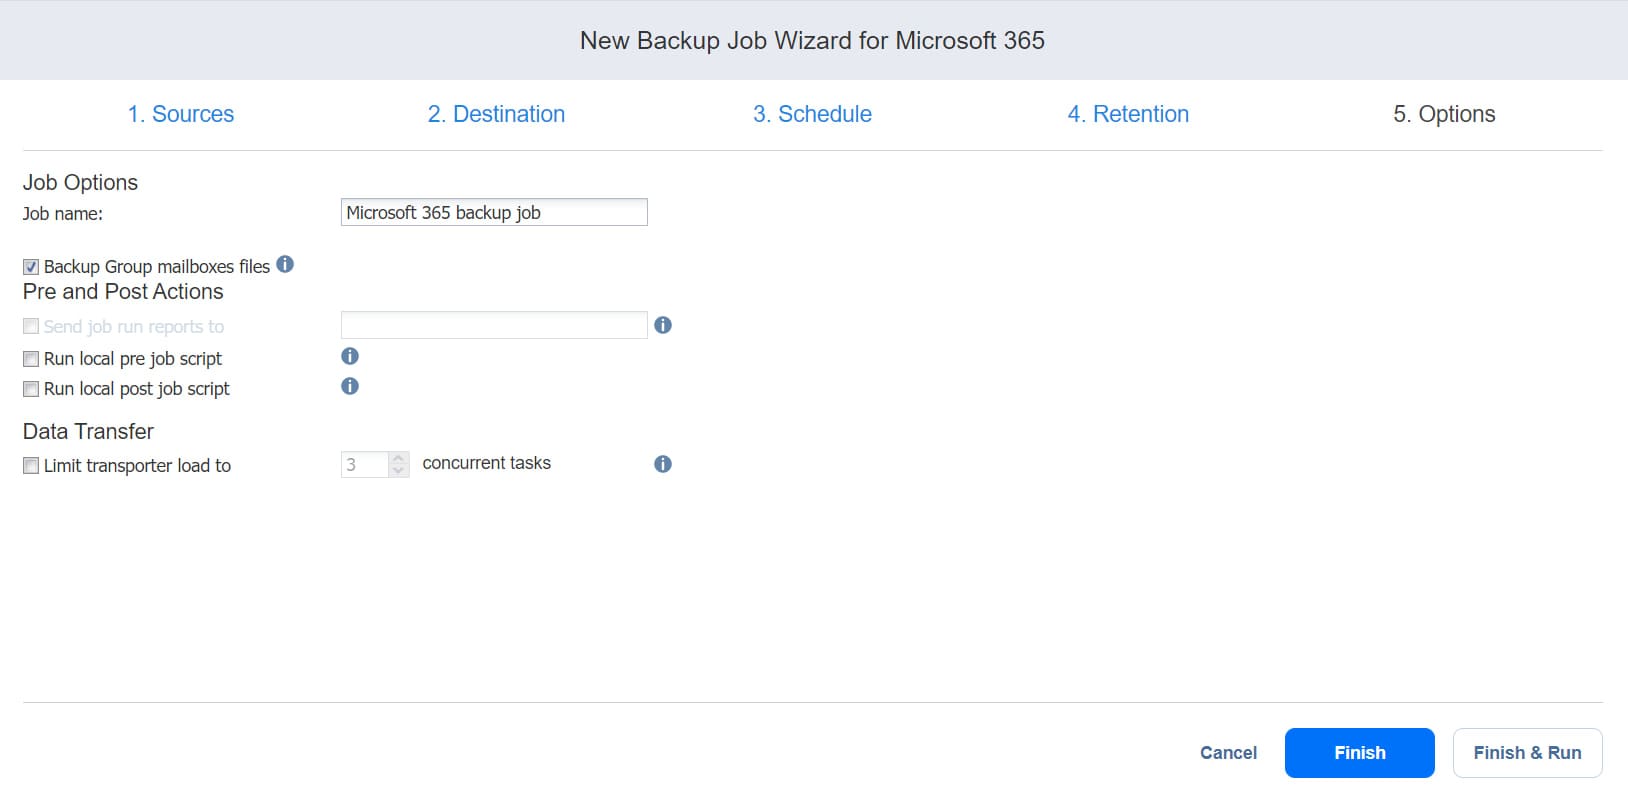Open the Destination step
1628x801 pixels.
tap(496, 114)
